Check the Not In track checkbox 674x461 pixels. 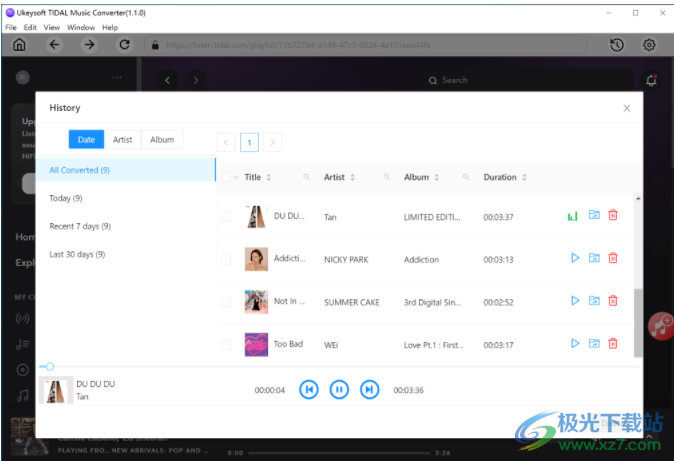226,302
